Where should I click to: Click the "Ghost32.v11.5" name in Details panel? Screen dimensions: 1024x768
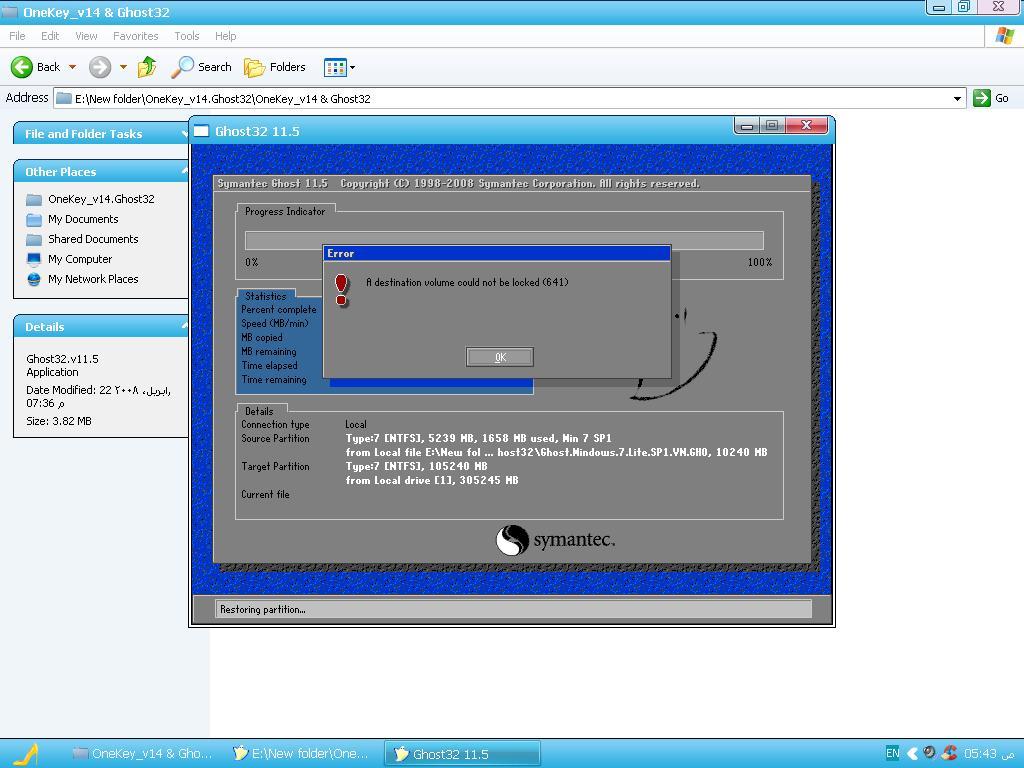pyautogui.click(x=63, y=359)
